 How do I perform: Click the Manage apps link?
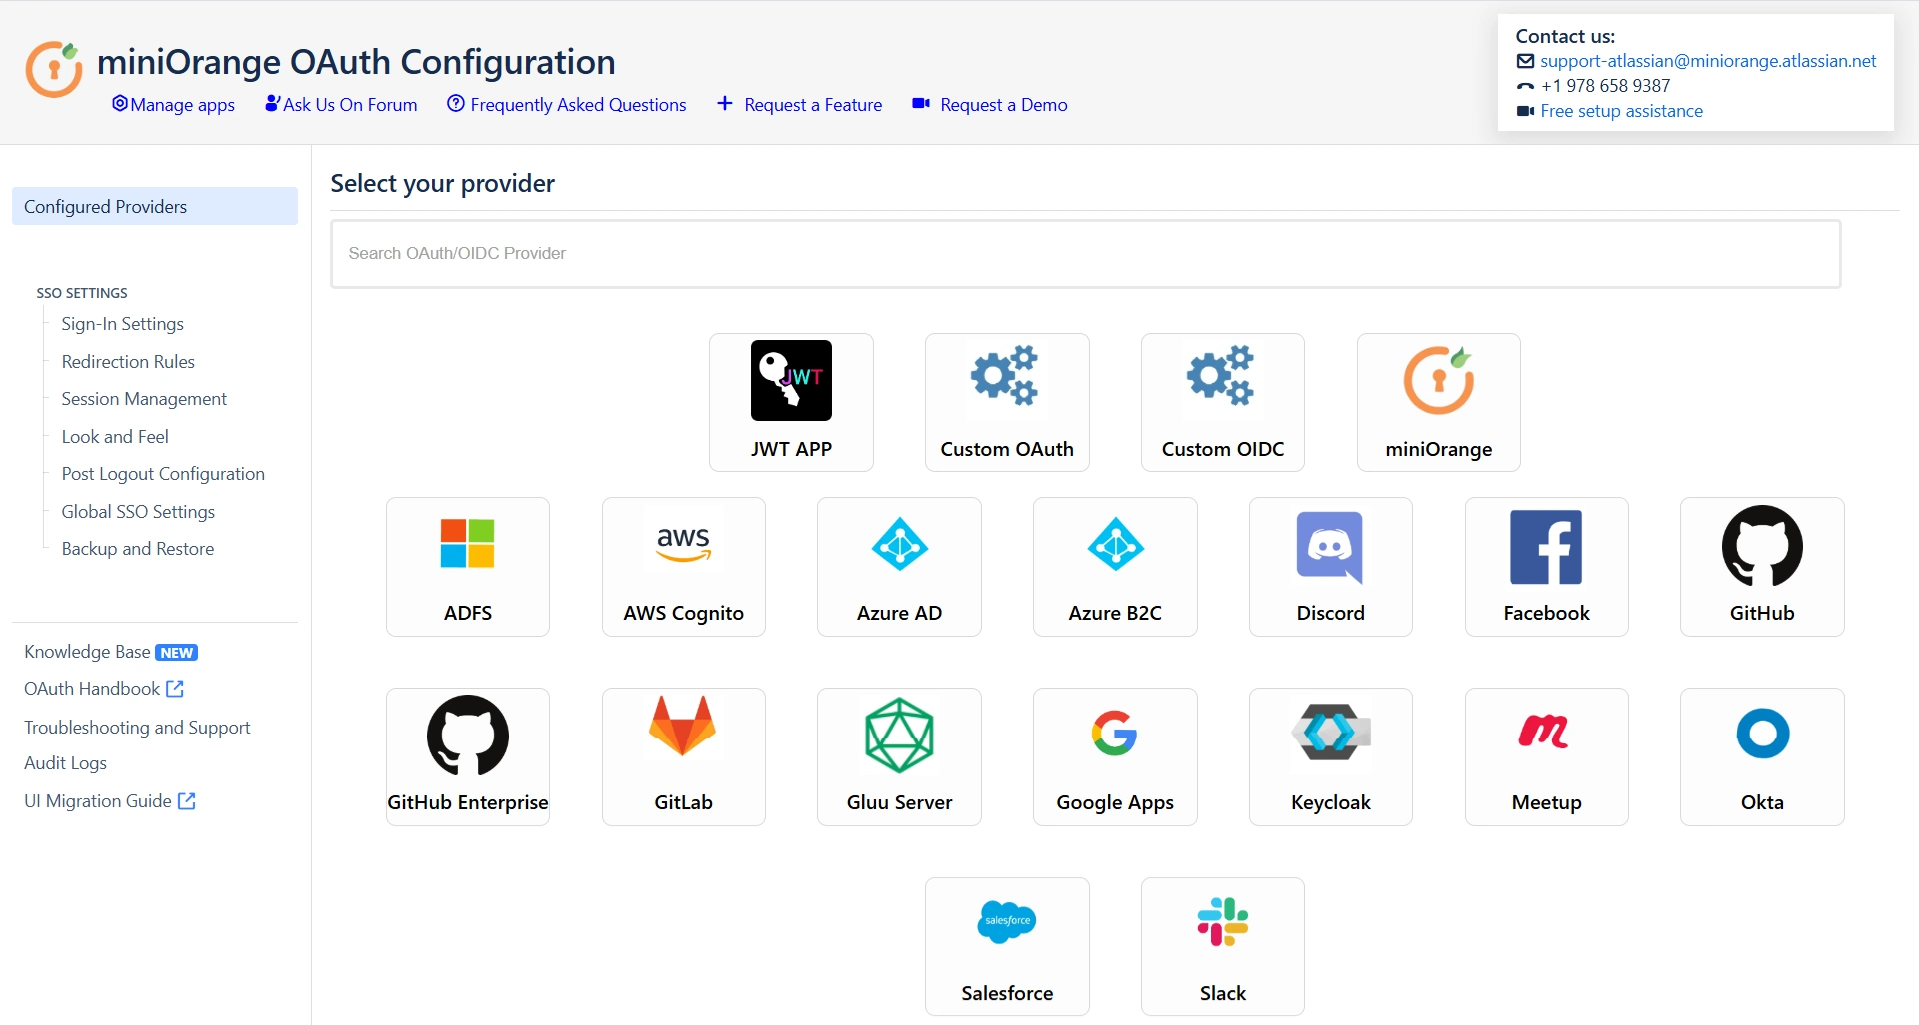(x=174, y=105)
